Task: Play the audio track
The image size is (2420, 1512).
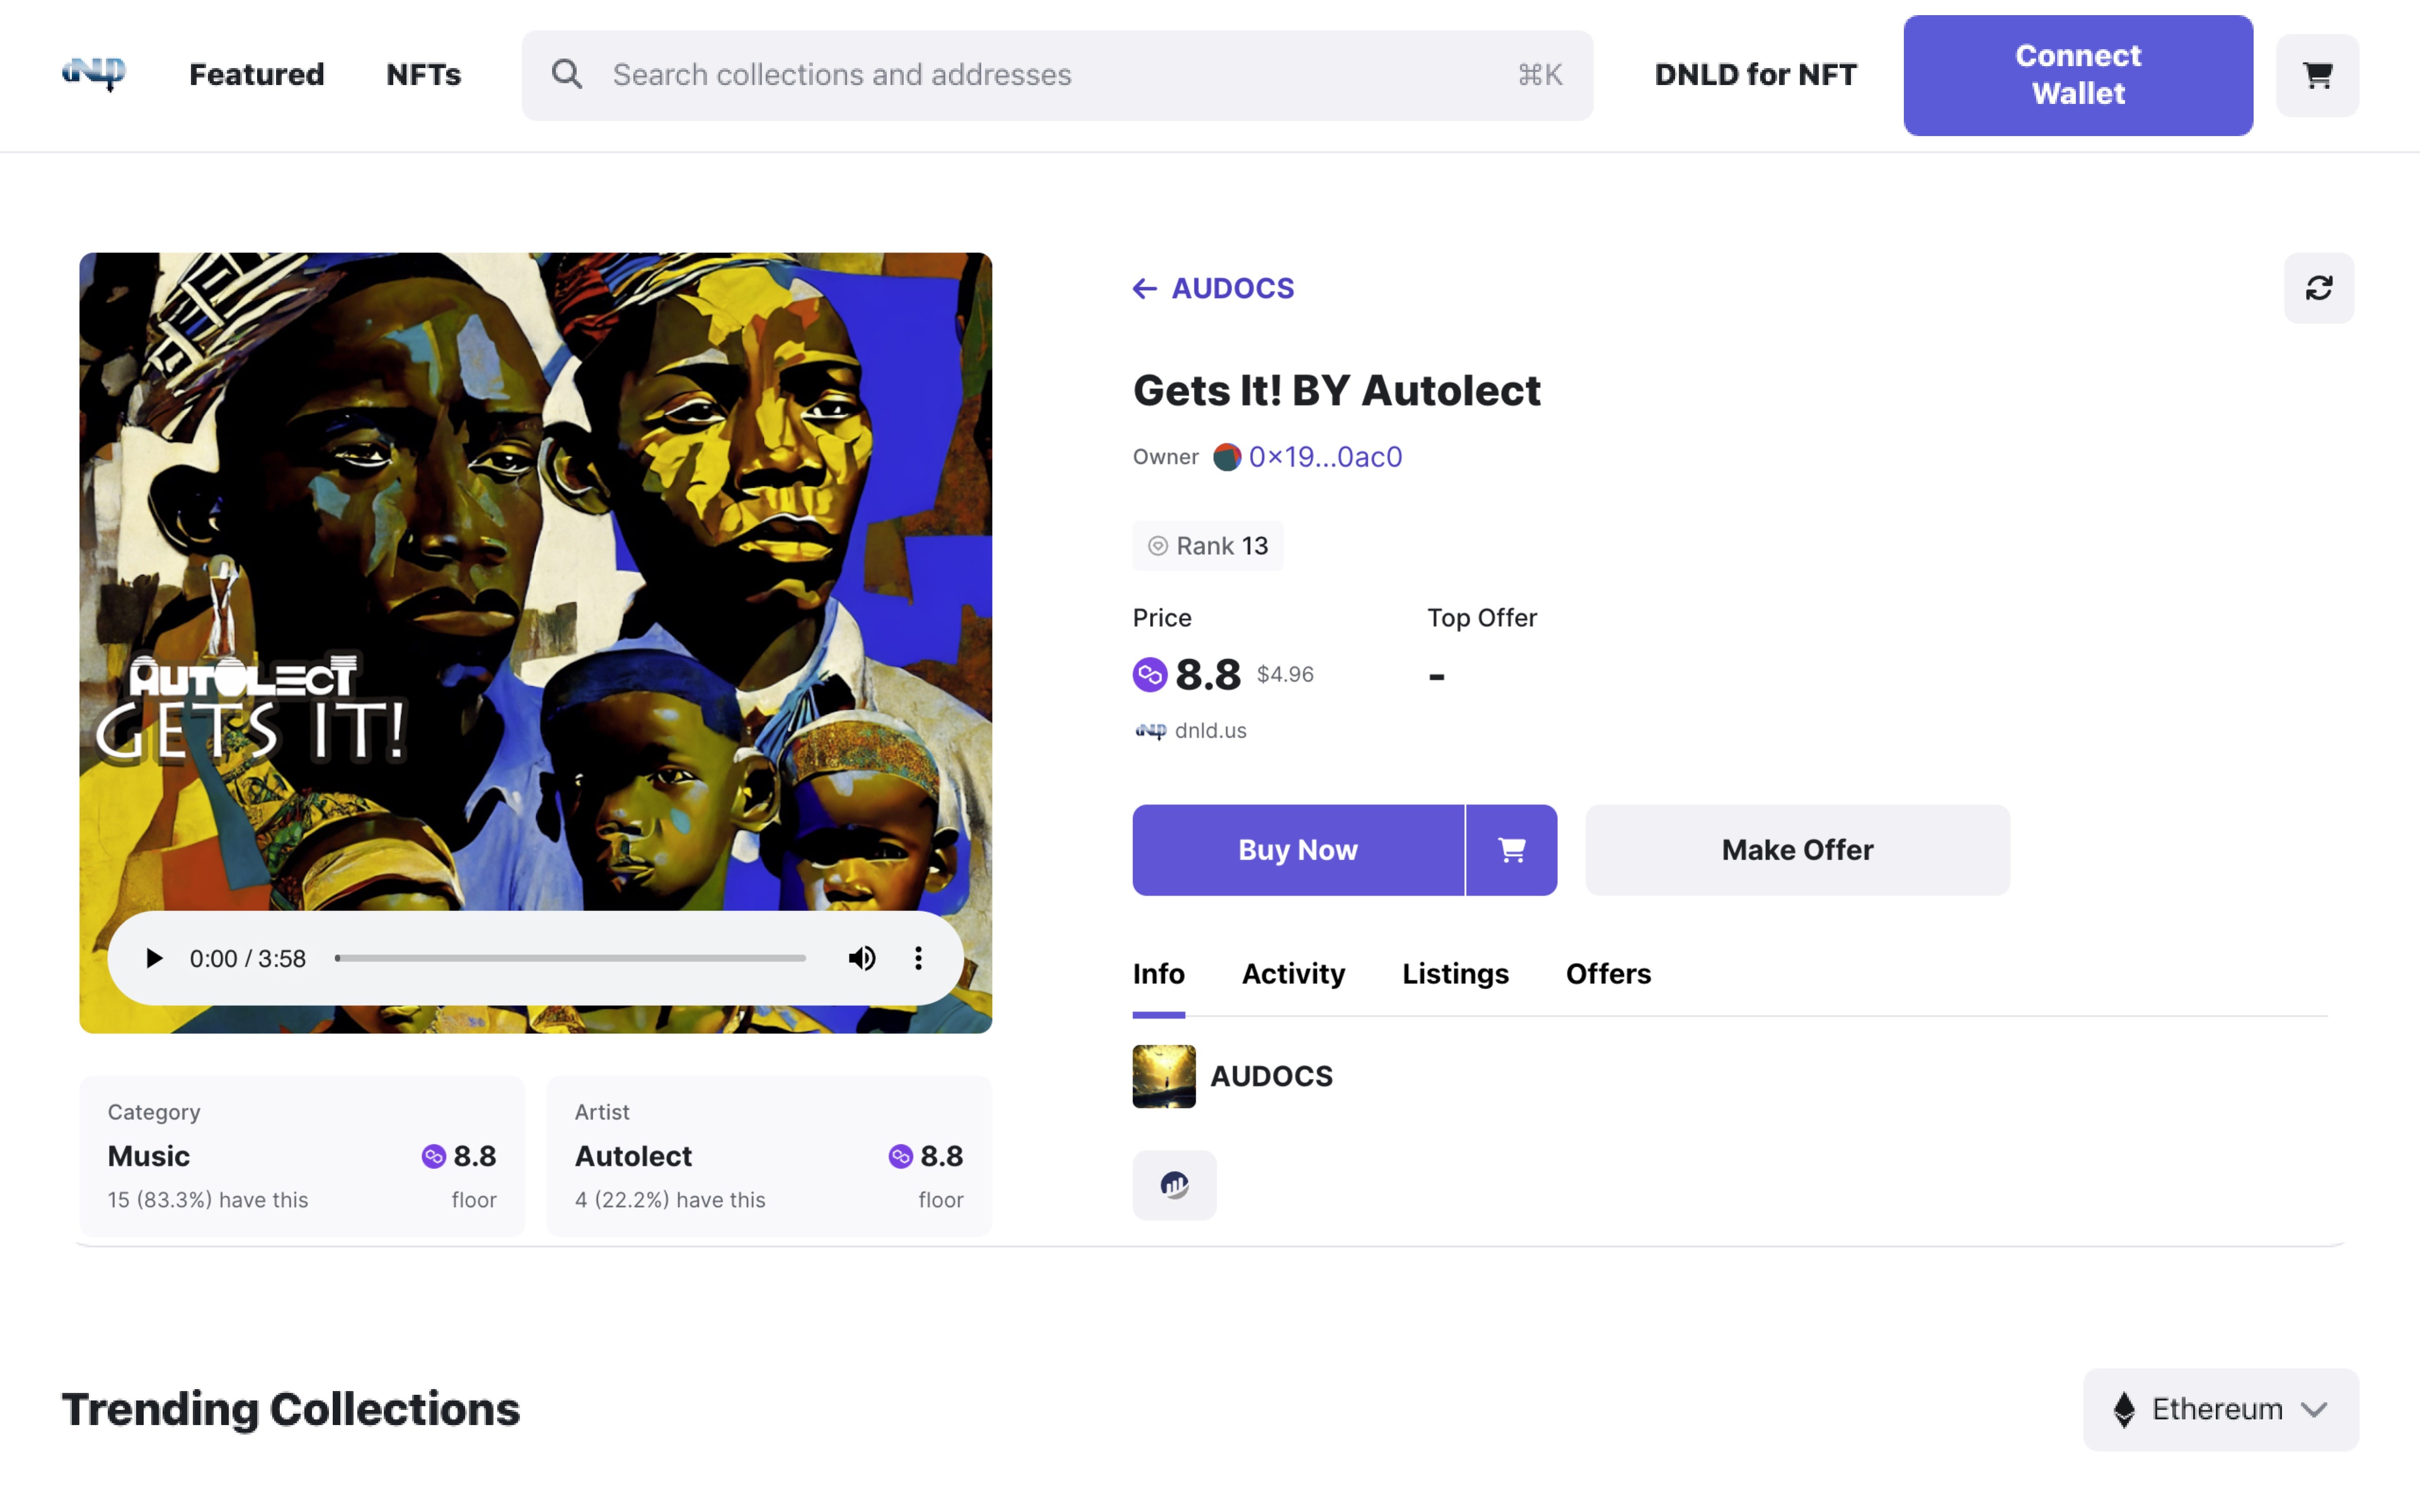Action: 154,958
